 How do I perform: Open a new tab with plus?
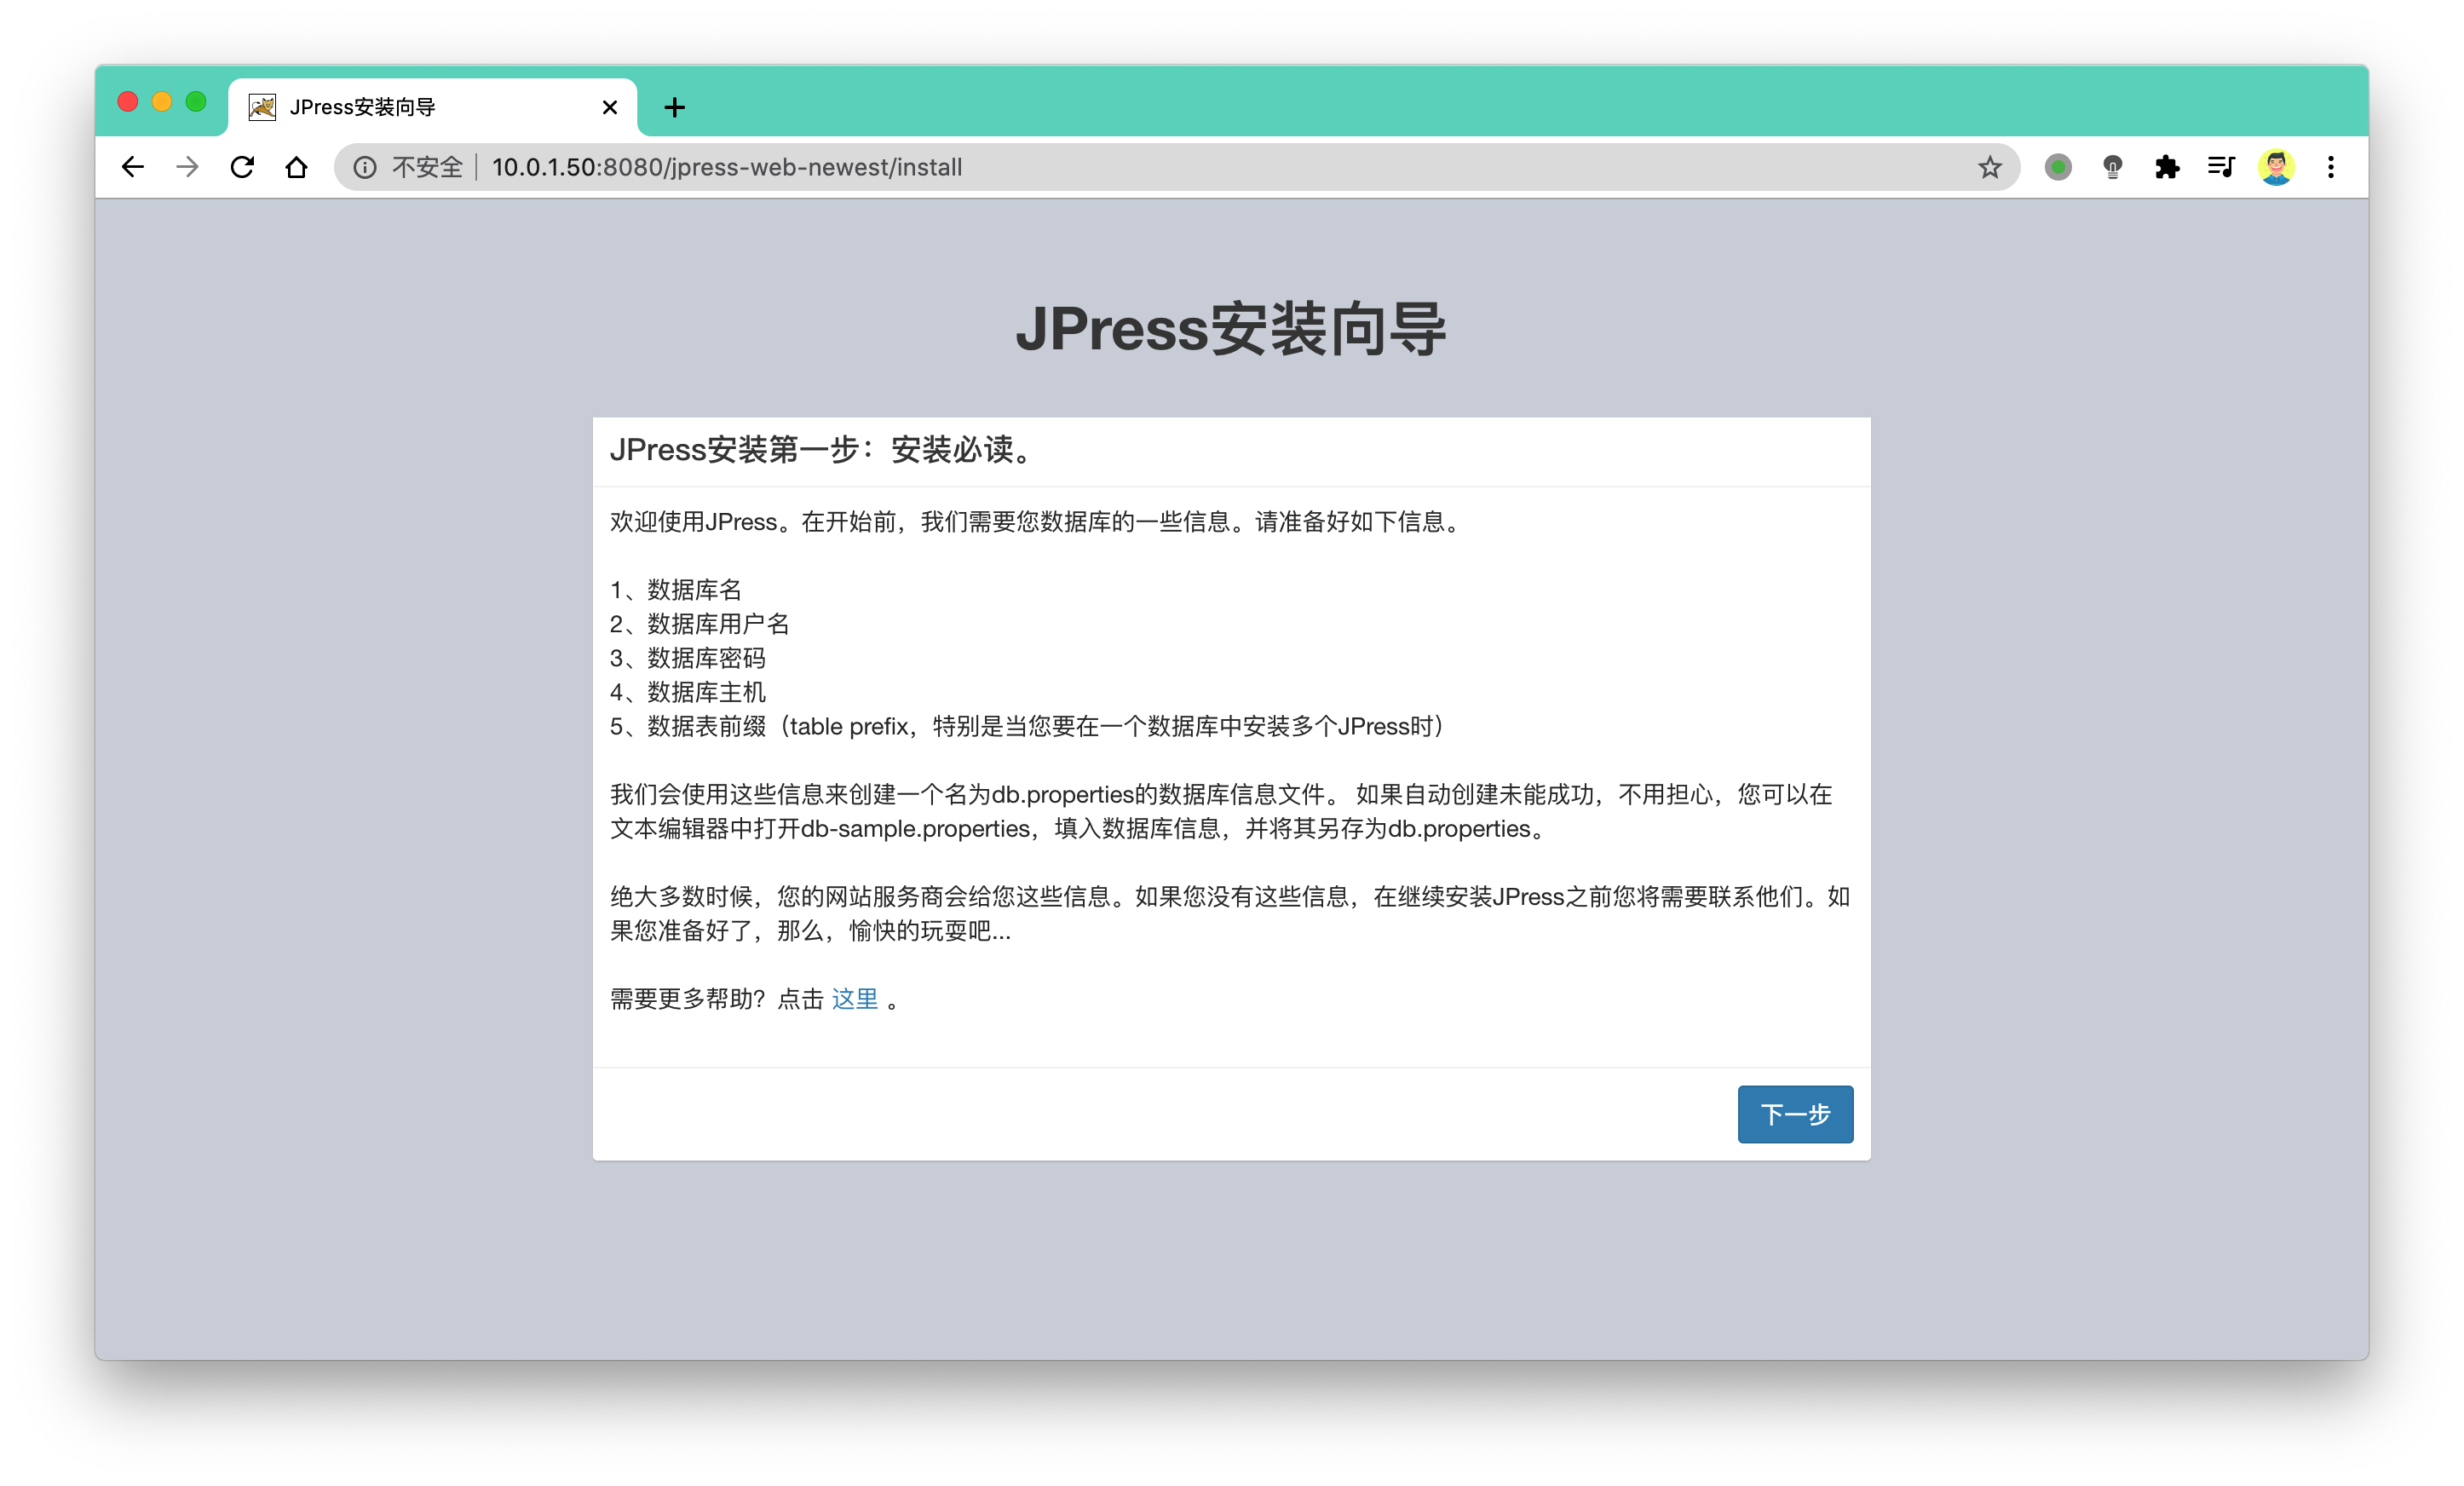[x=675, y=107]
